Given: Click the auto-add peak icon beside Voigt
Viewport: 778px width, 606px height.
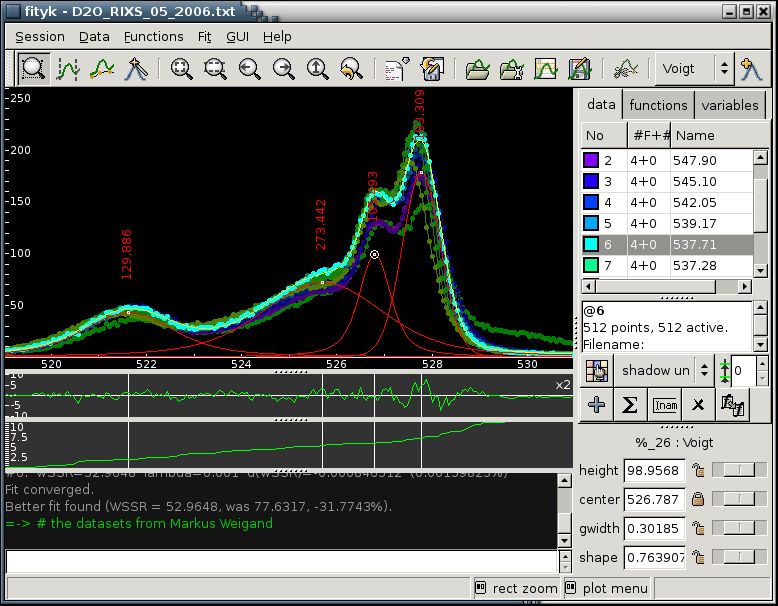Looking at the screenshot, I should pos(752,69).
